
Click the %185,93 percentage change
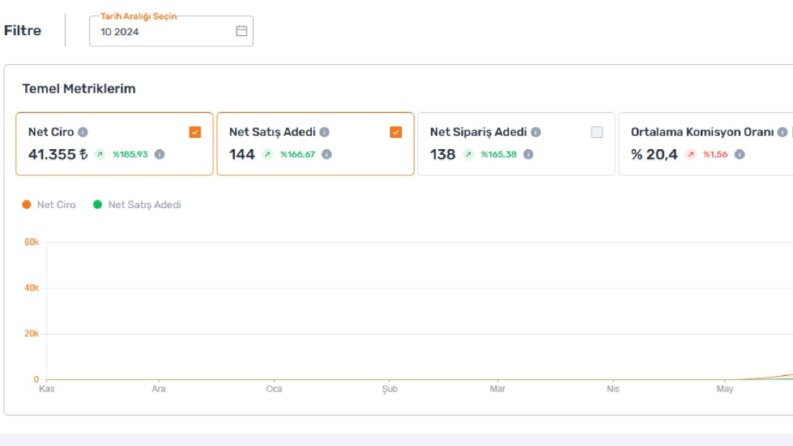point(130,154)
